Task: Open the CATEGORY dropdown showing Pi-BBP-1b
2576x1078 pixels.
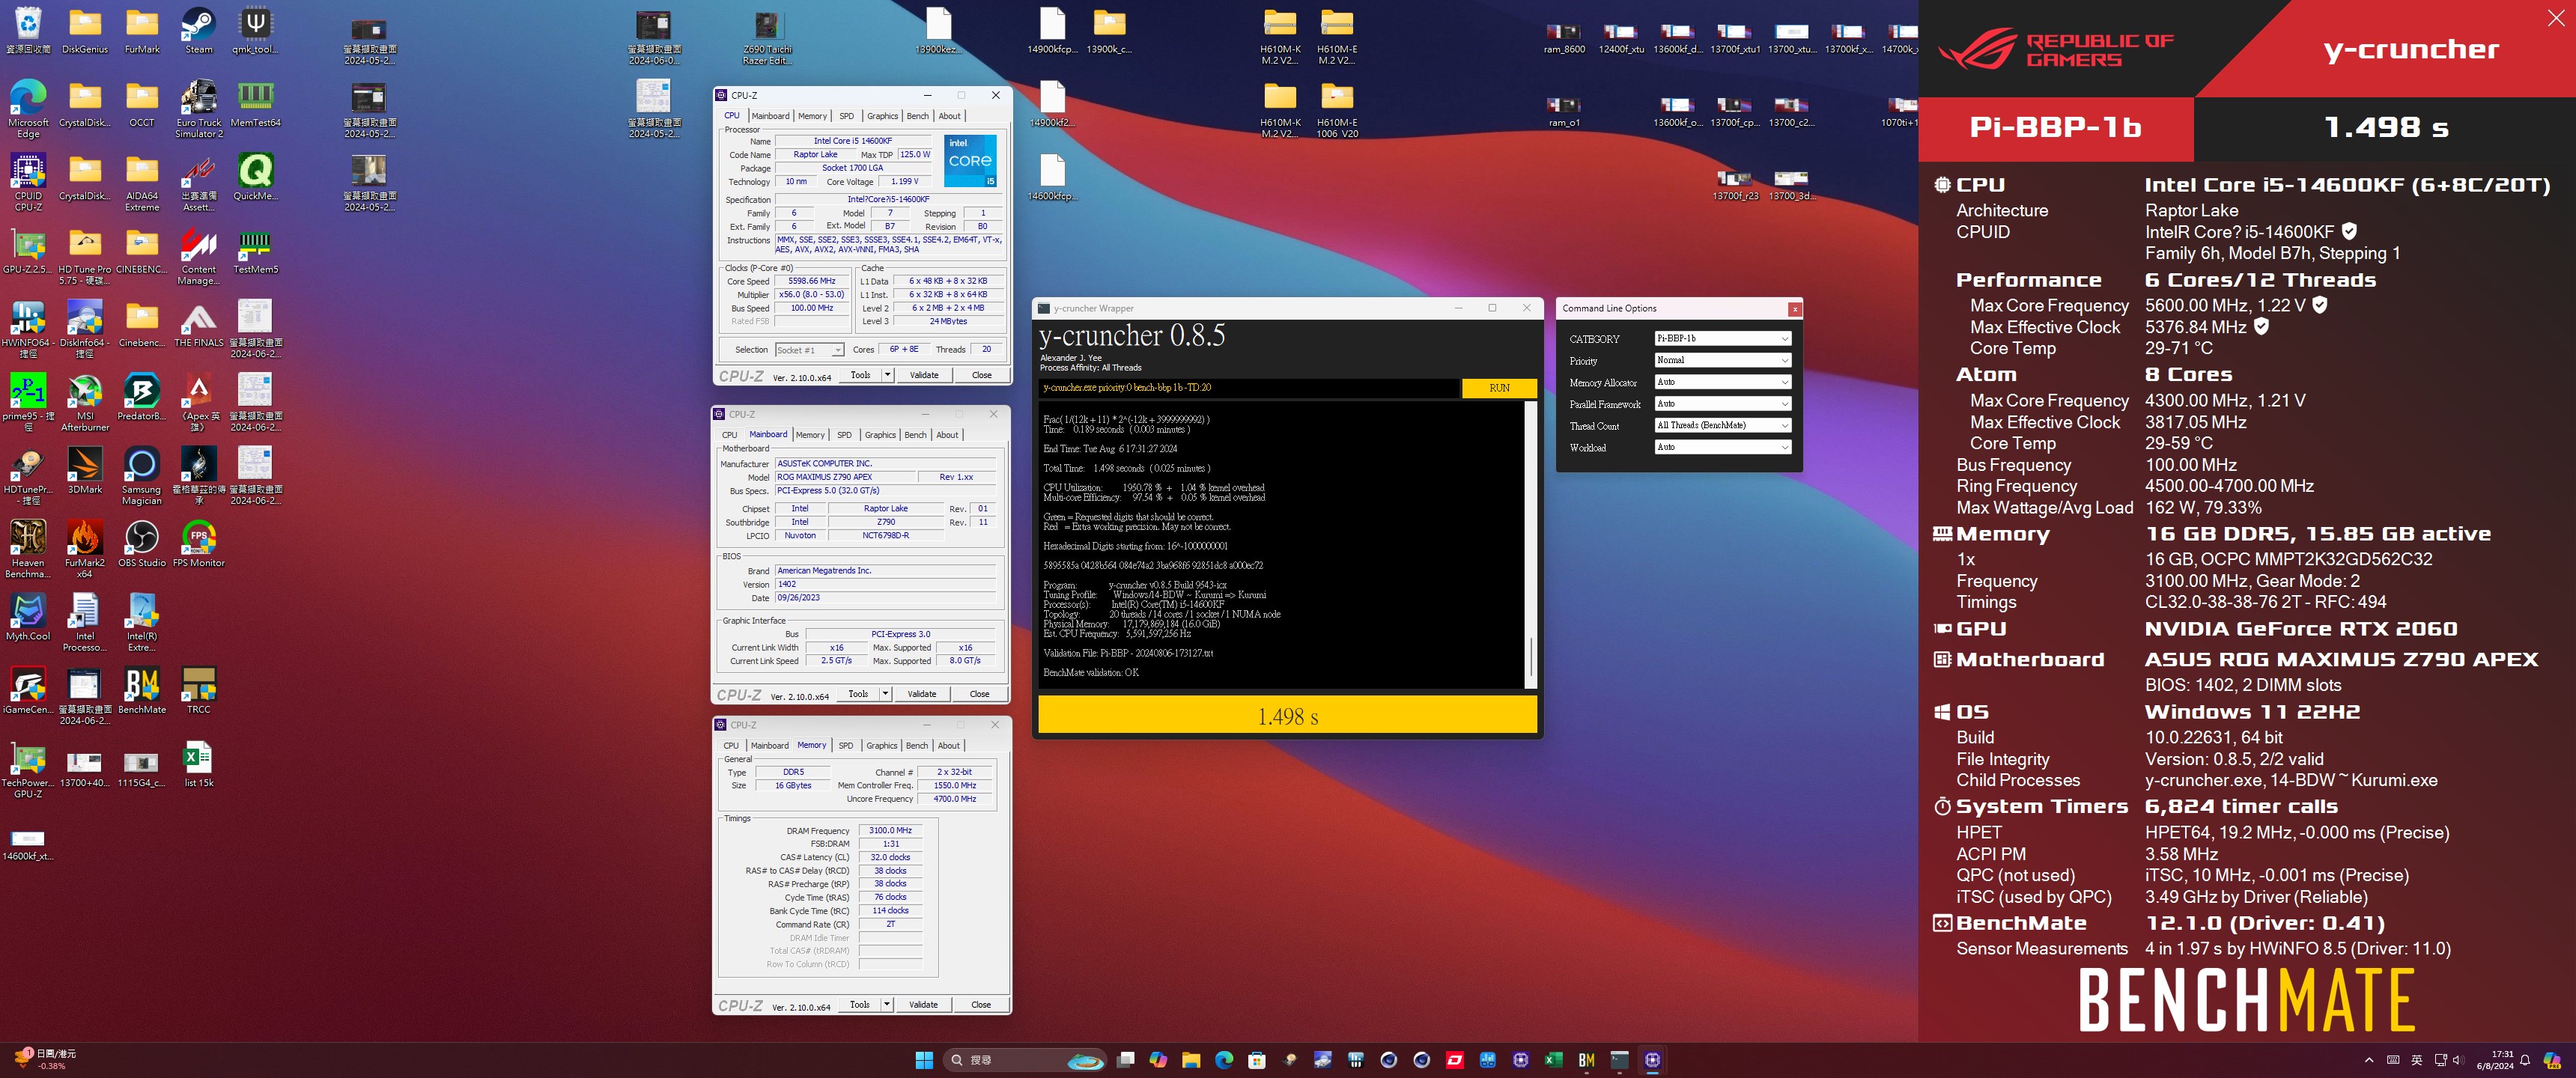Action: click(1722, 338)
